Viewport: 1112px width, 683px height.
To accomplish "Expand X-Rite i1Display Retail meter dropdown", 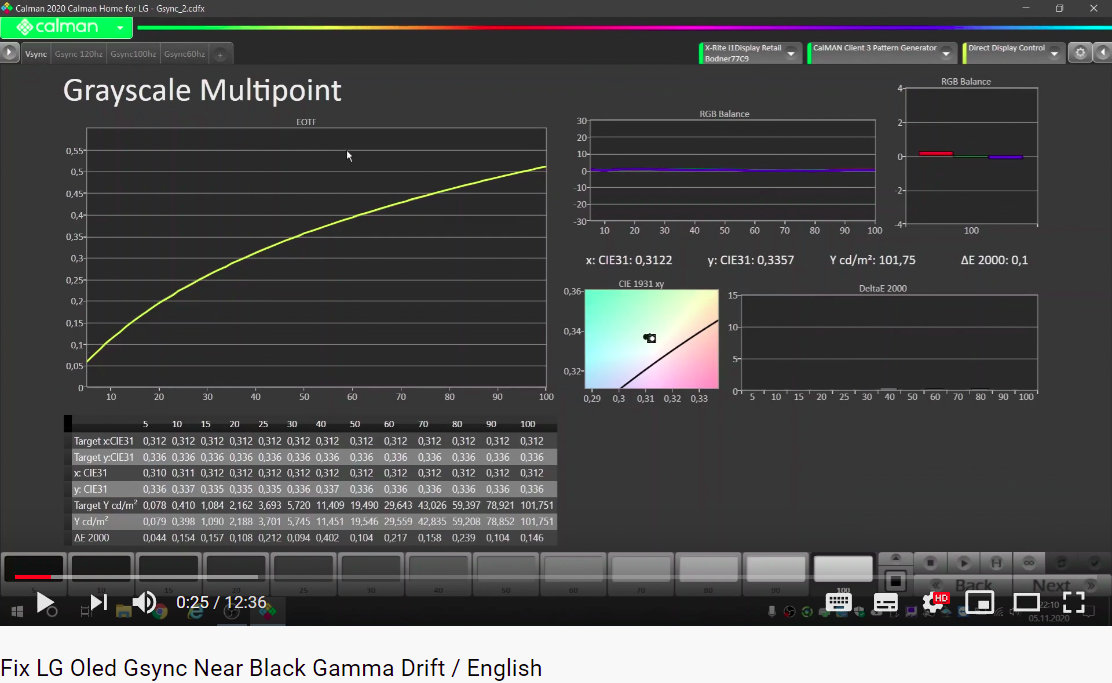I will pos(791,53).
